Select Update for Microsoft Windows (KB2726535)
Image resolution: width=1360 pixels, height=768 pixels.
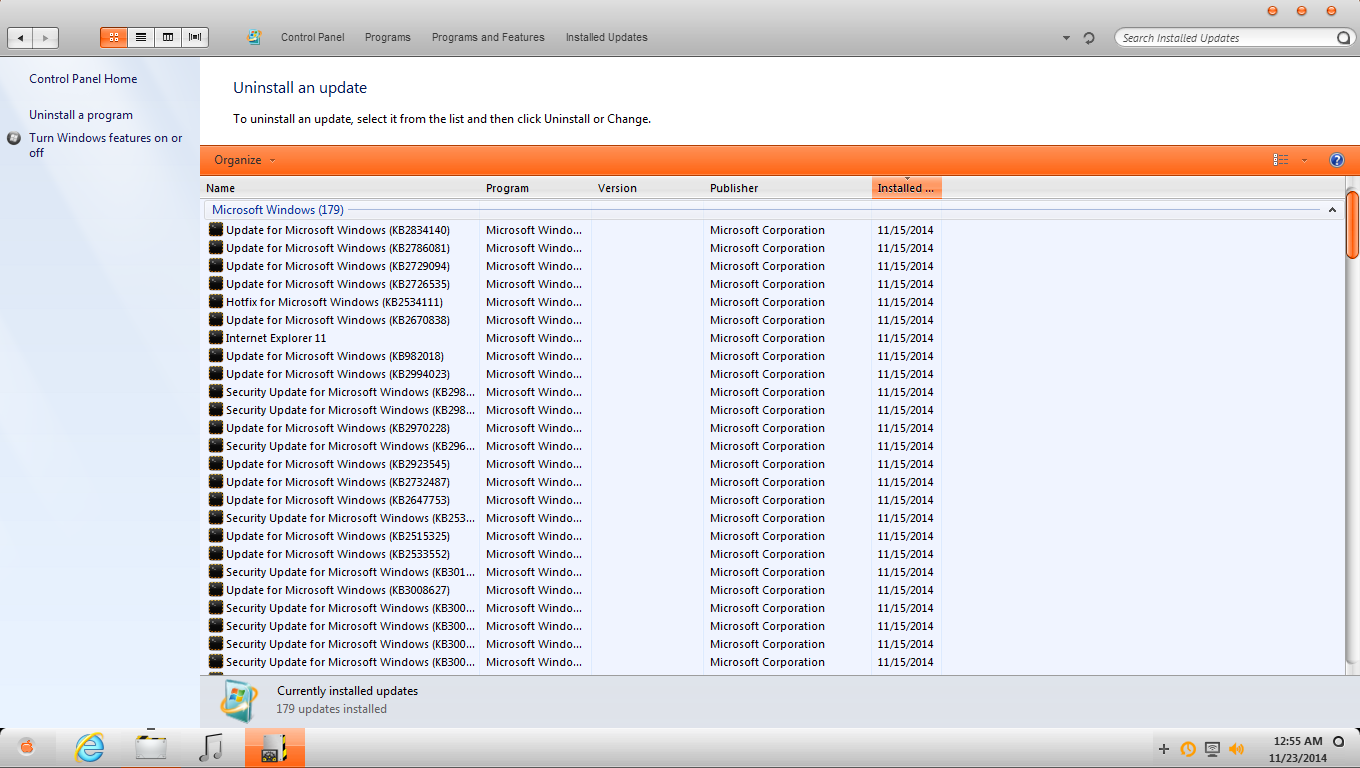[x=337, y=284]
